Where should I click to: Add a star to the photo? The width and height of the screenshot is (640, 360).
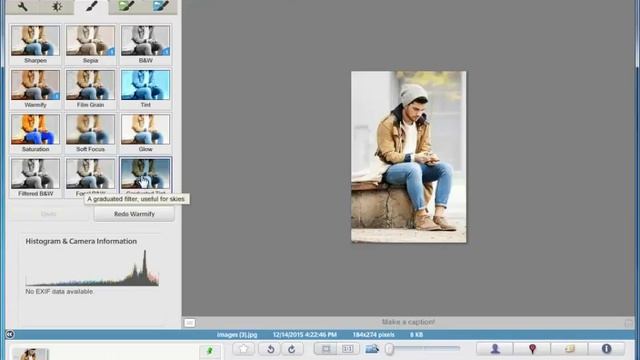[244, 349]
